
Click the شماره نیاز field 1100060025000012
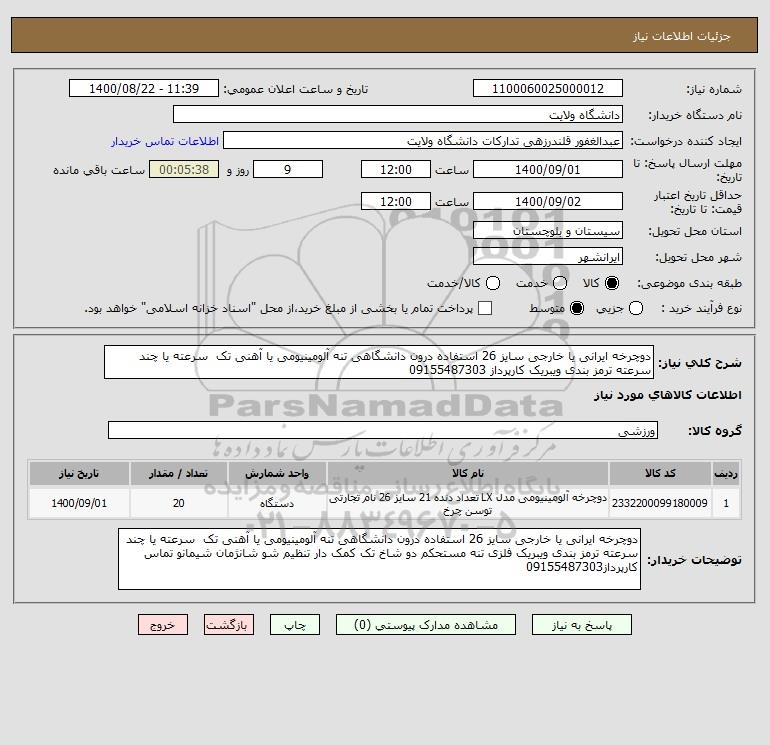(548, 88)
